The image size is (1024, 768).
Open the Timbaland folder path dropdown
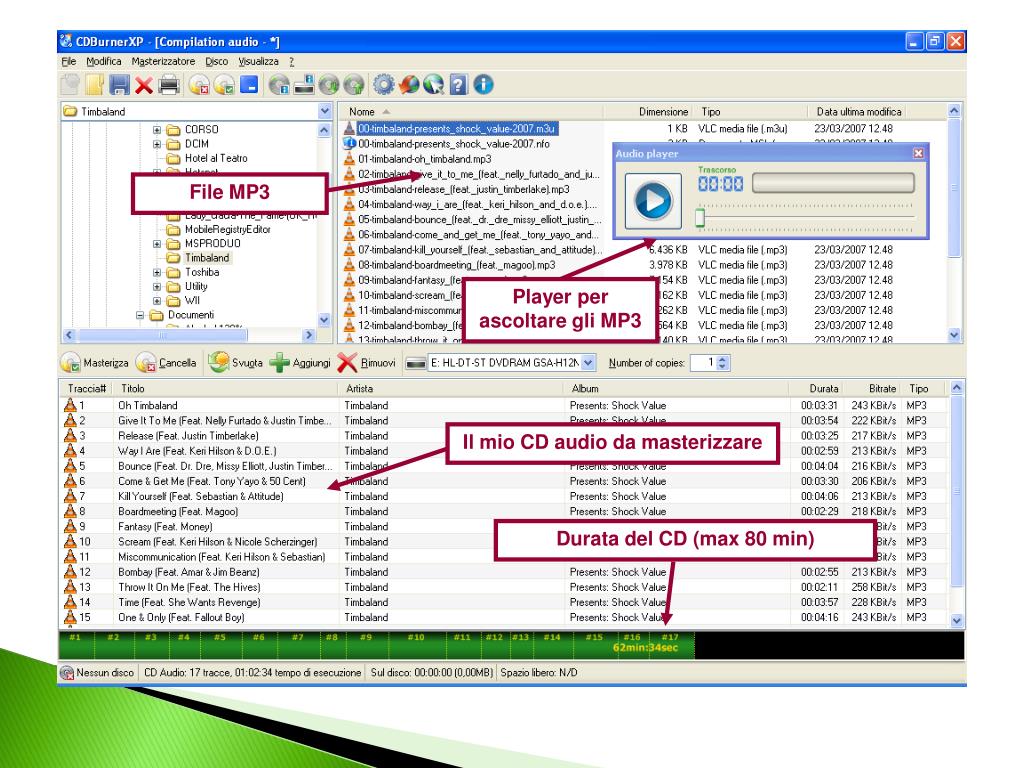324,112
